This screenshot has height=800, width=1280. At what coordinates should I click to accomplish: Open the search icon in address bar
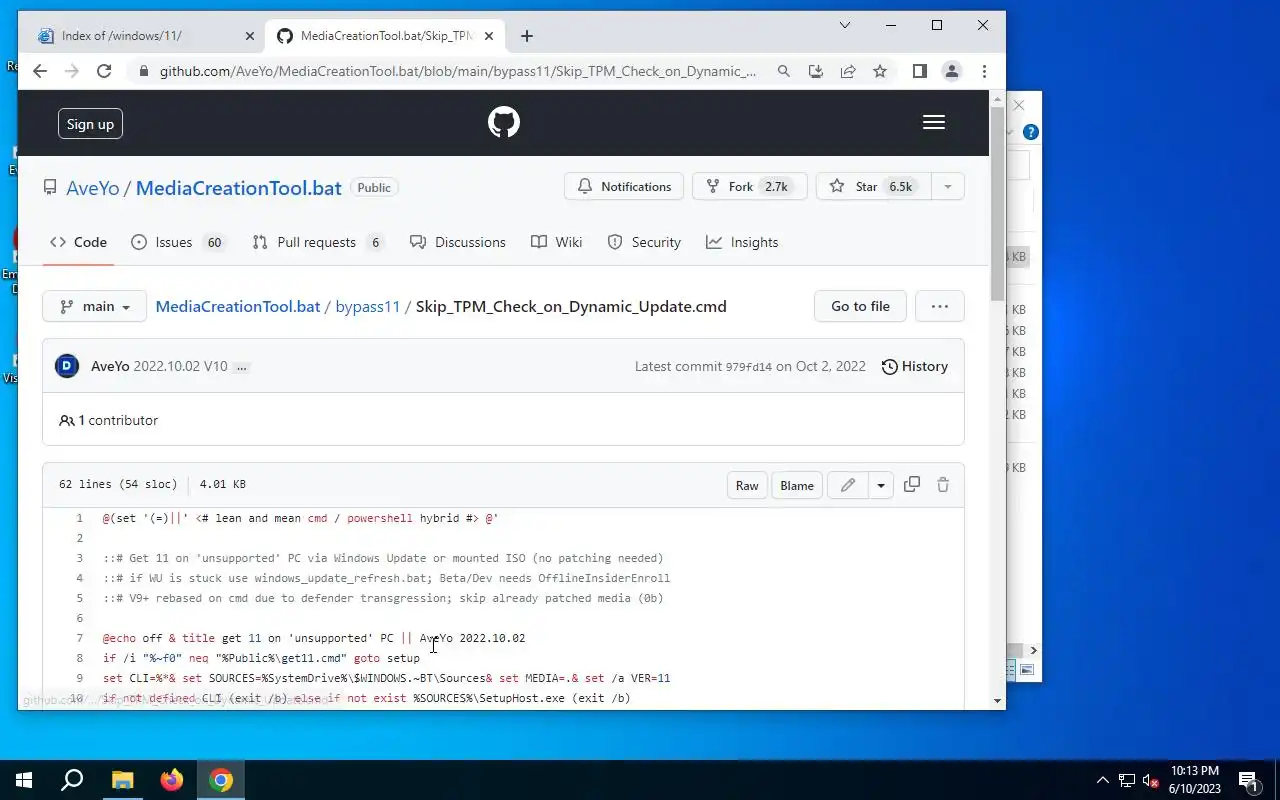click(x=784, y=71)
